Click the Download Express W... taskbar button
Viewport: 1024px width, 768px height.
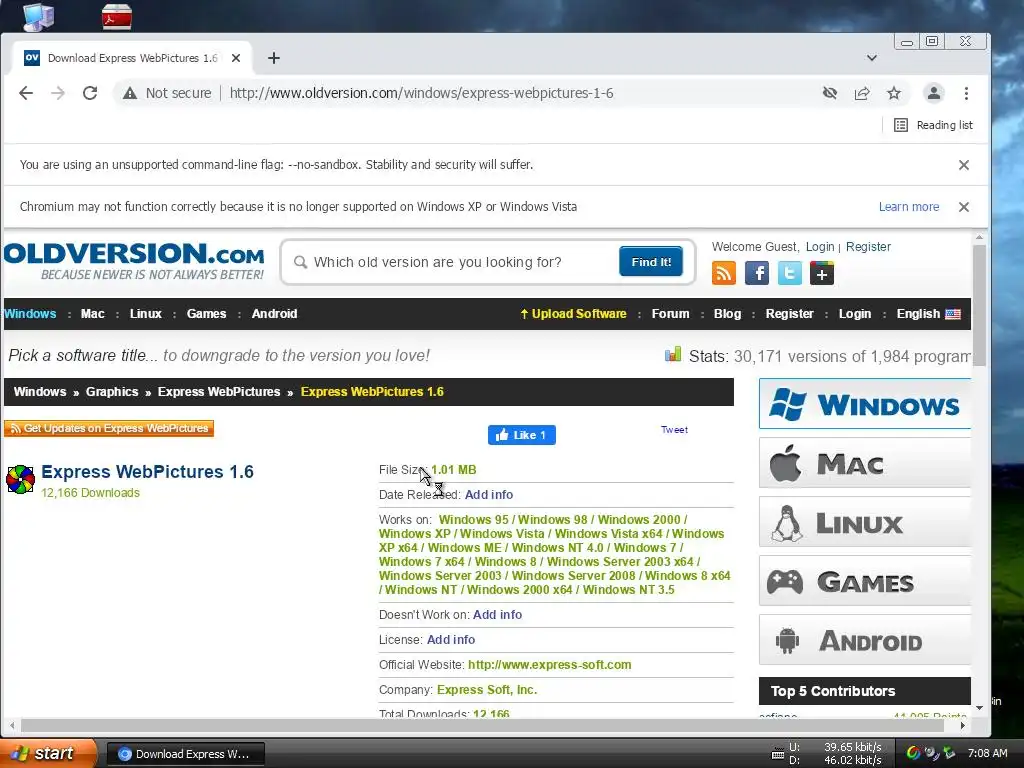[185, 754]
